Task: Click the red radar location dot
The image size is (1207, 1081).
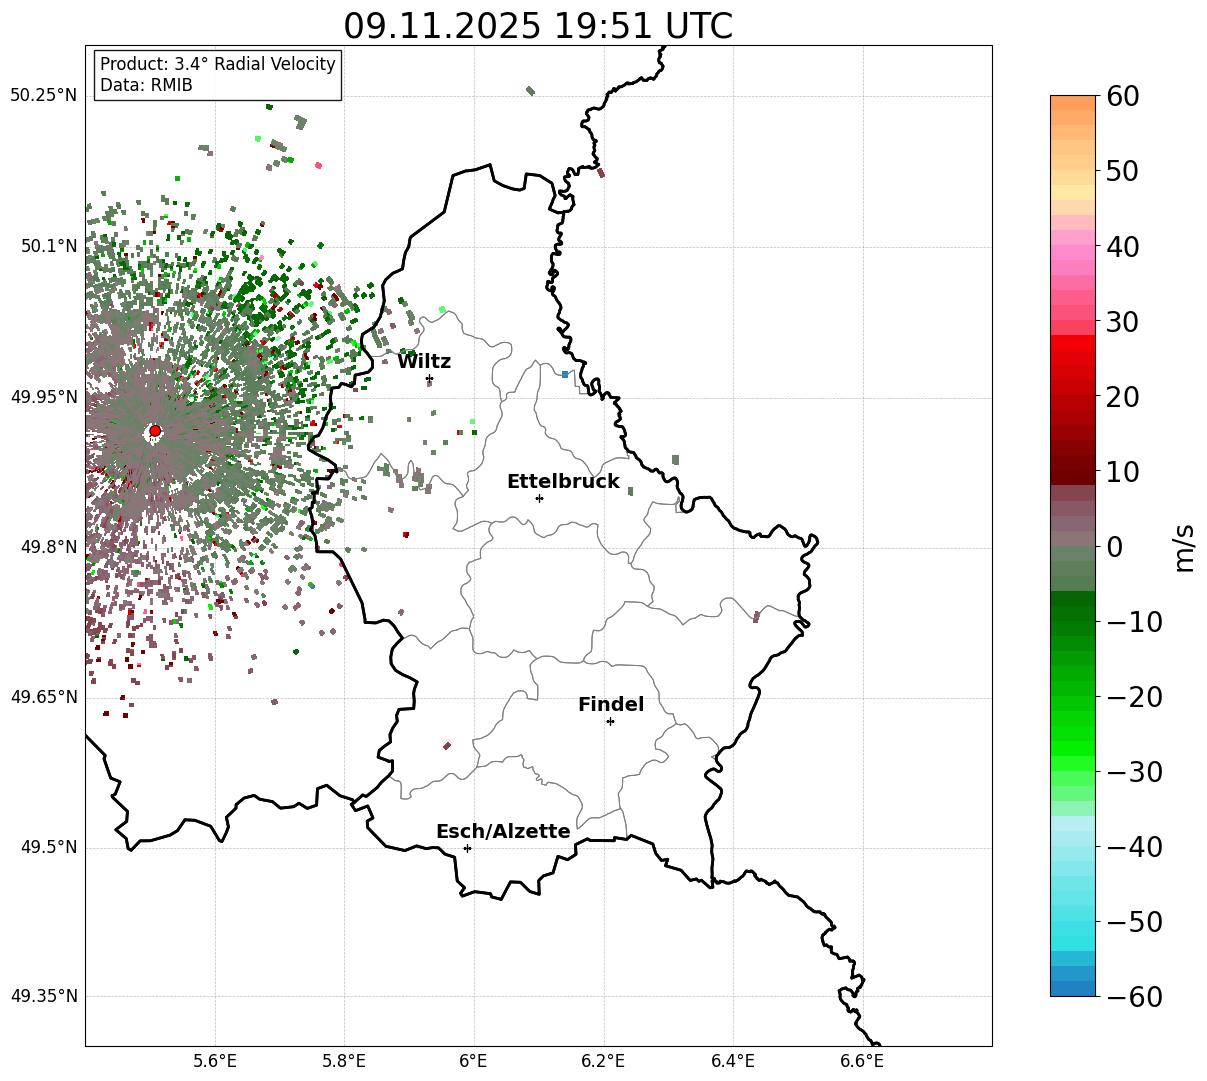Action: 155,431
